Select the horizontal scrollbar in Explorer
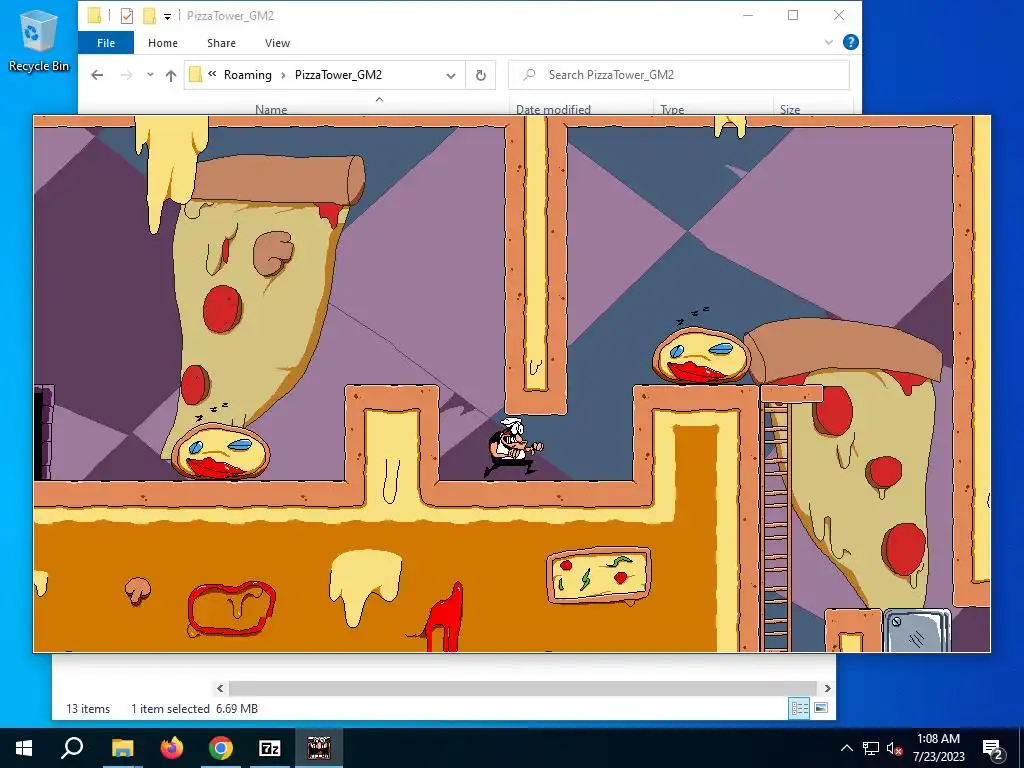Viewport: 1024px width, 768px height. coord(522,688)
